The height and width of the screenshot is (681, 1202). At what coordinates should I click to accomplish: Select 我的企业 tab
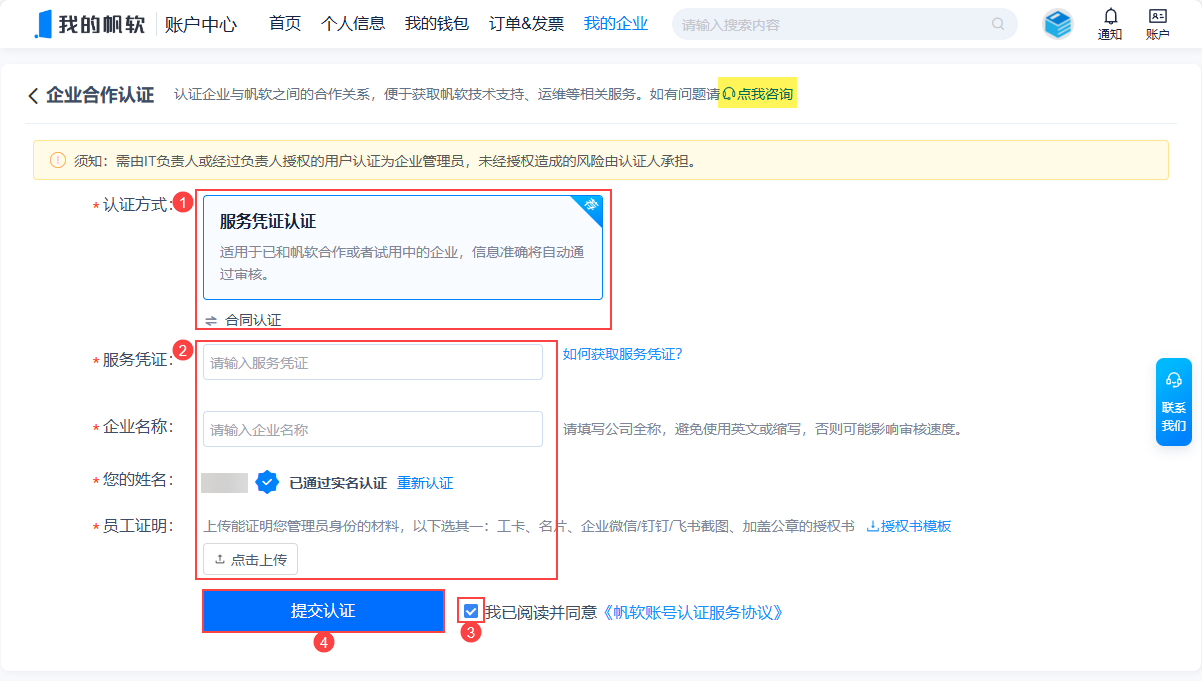pos(616,24)
